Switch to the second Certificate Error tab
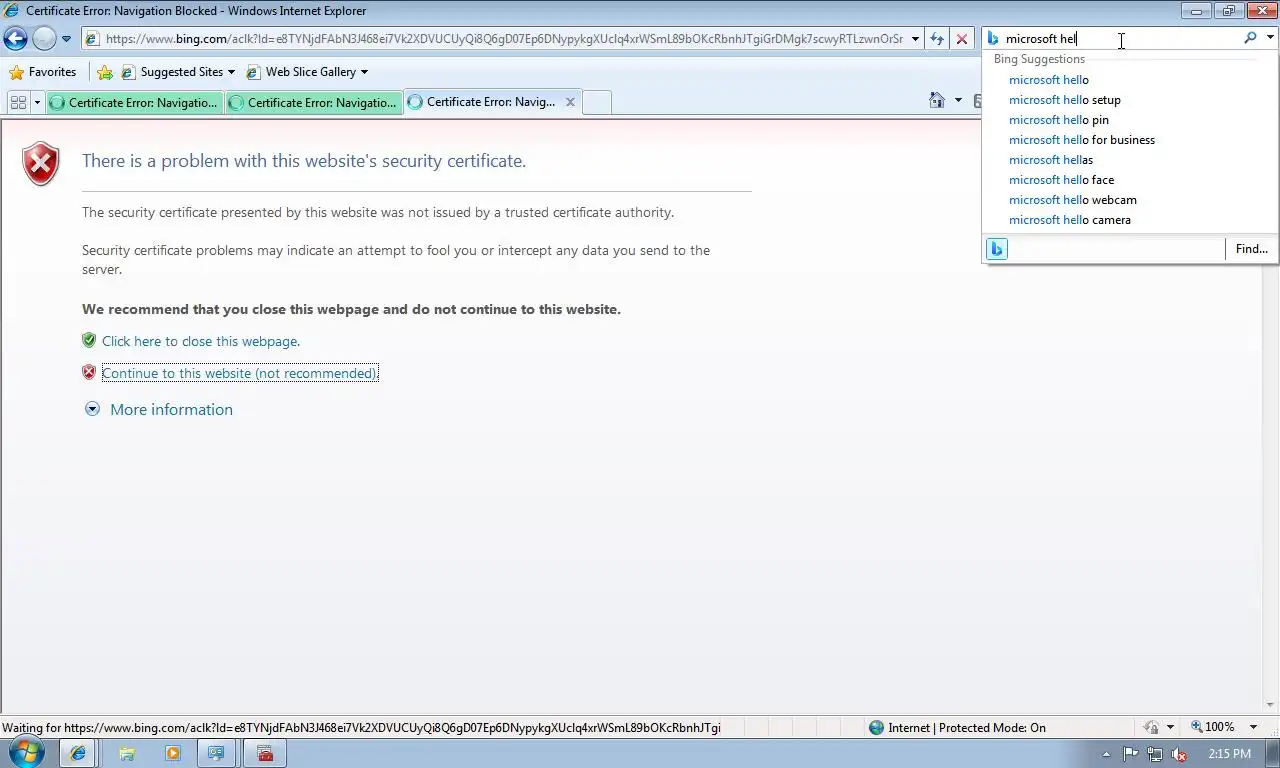Viewport: 1280px width, 768px height. pyautogui.click(x=314, y=102)
